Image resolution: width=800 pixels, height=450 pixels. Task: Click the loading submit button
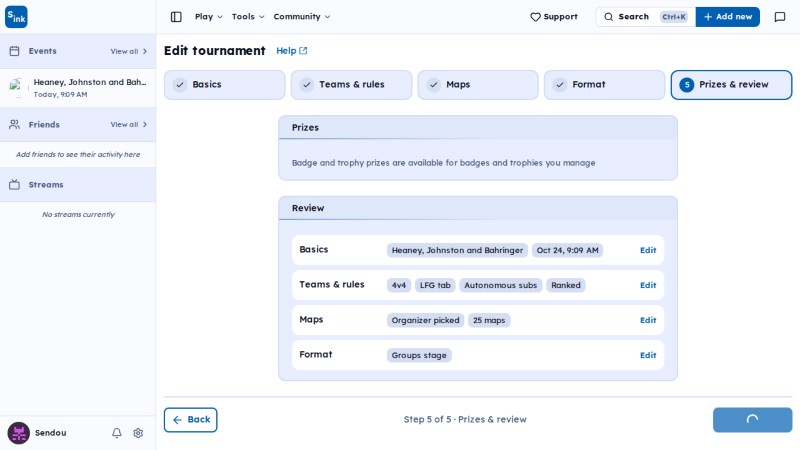coord(753,419)
